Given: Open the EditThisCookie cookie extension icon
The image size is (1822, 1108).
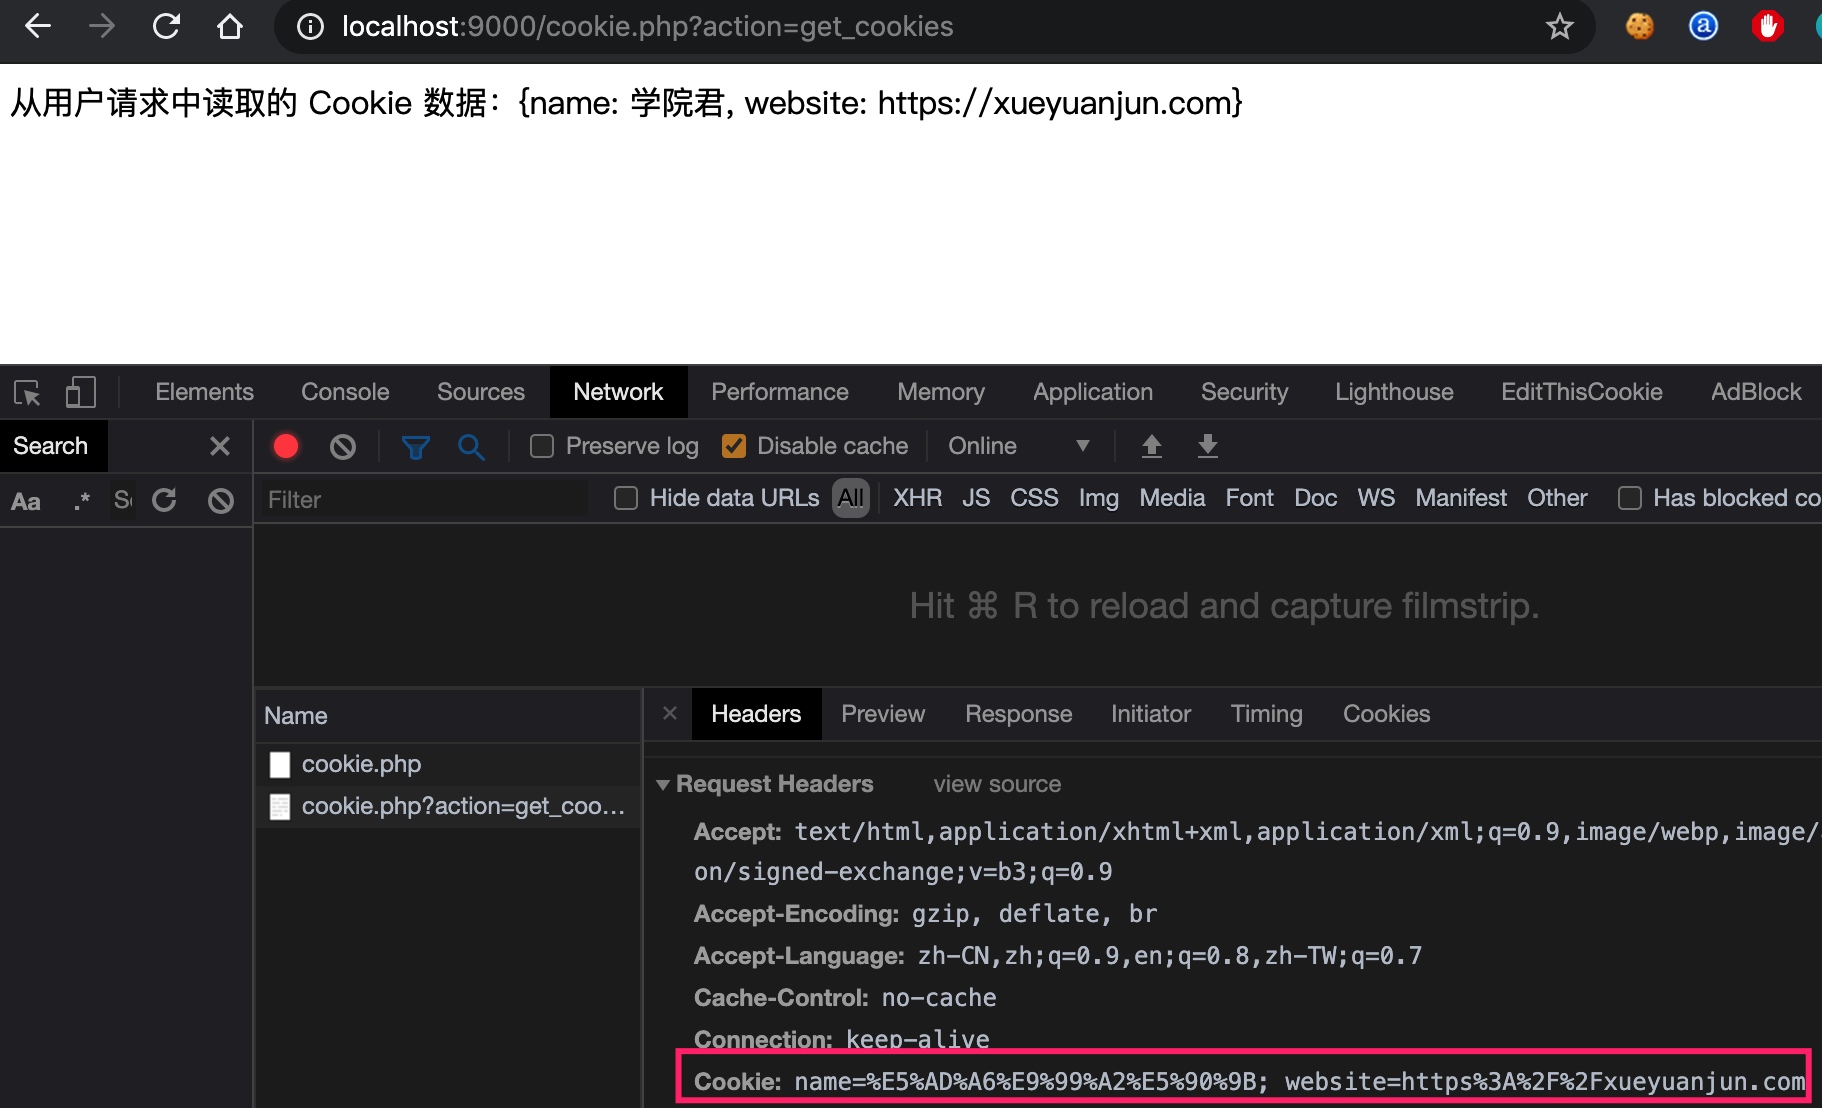Looking at the screenshot, I should coord(1640,27).
